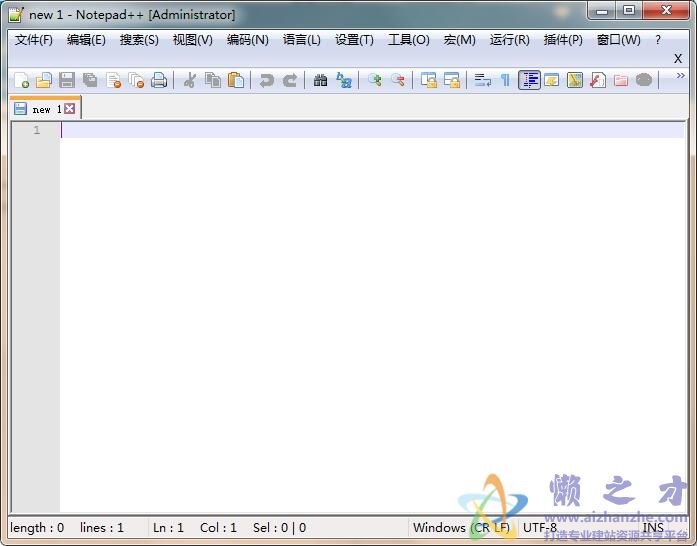The height and width of the screenshot is (546, 697).
Task: Open Folder as Workspace icon
Action: [621, 80]
